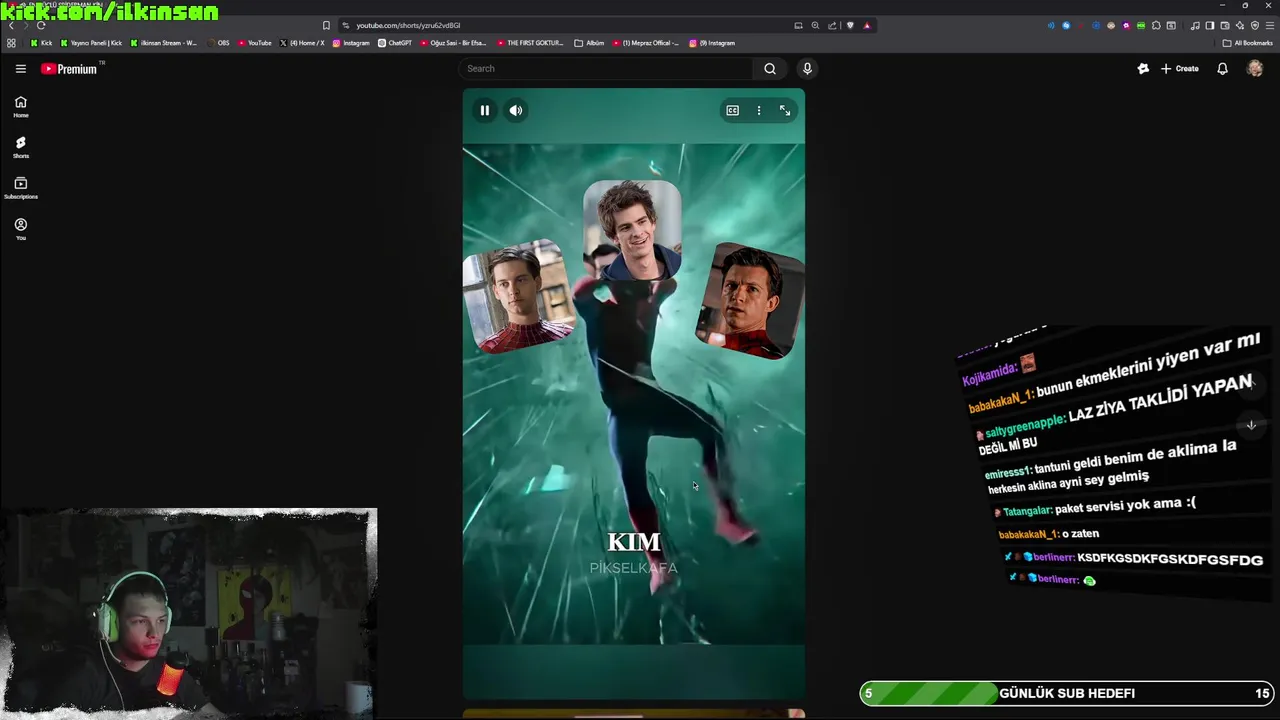The image size is (1280, 720).
Task: Open the Create menu
Action: pyautogui.click(x=1180, y=68)
